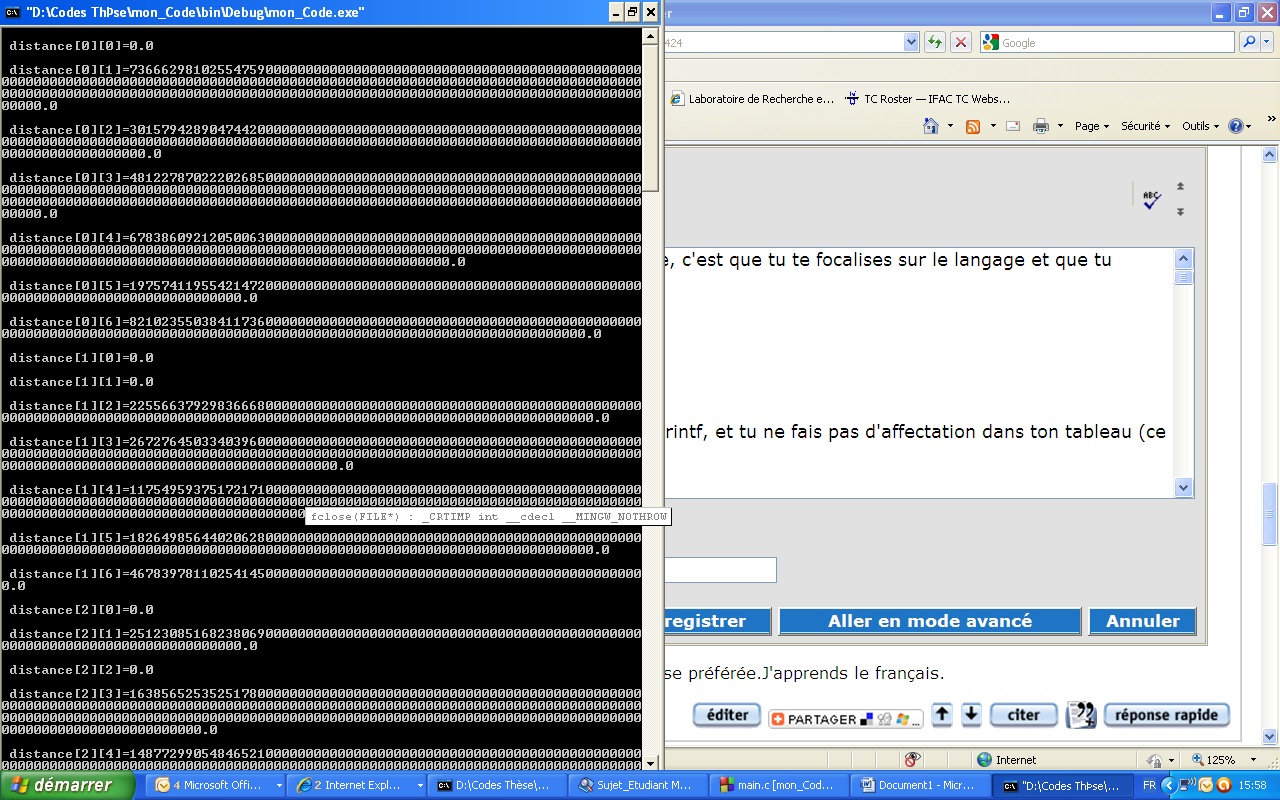Image resolution: width=1280 pixels, height=800 pixels.
Task: Click the tray icon just left of the clock
Action: point(1223,785)
